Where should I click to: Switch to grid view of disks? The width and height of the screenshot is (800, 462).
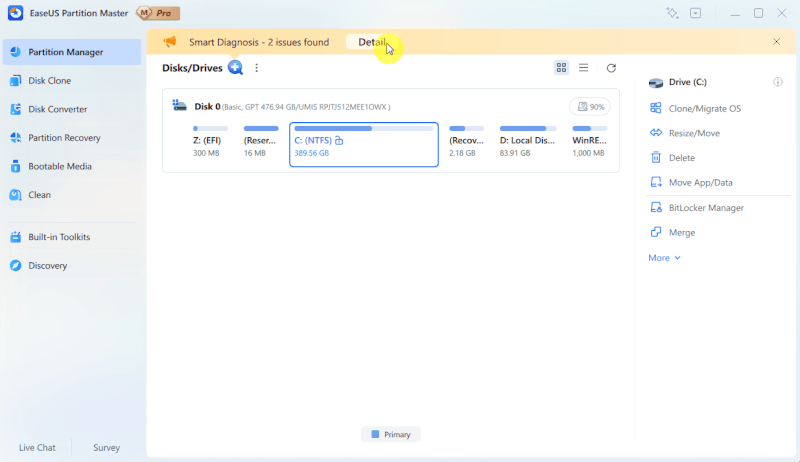coord(561,67)
